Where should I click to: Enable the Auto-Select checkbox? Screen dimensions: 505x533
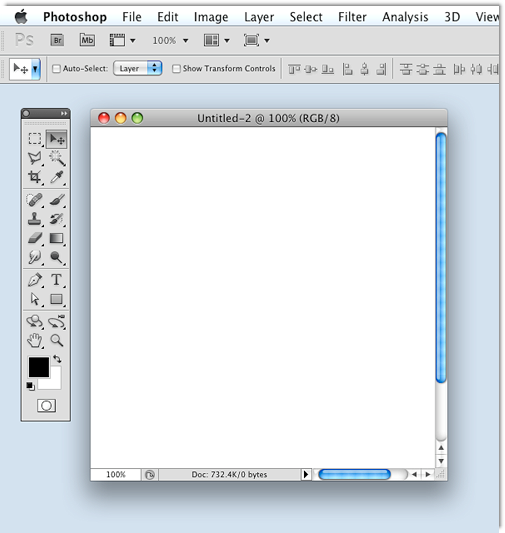56,69
